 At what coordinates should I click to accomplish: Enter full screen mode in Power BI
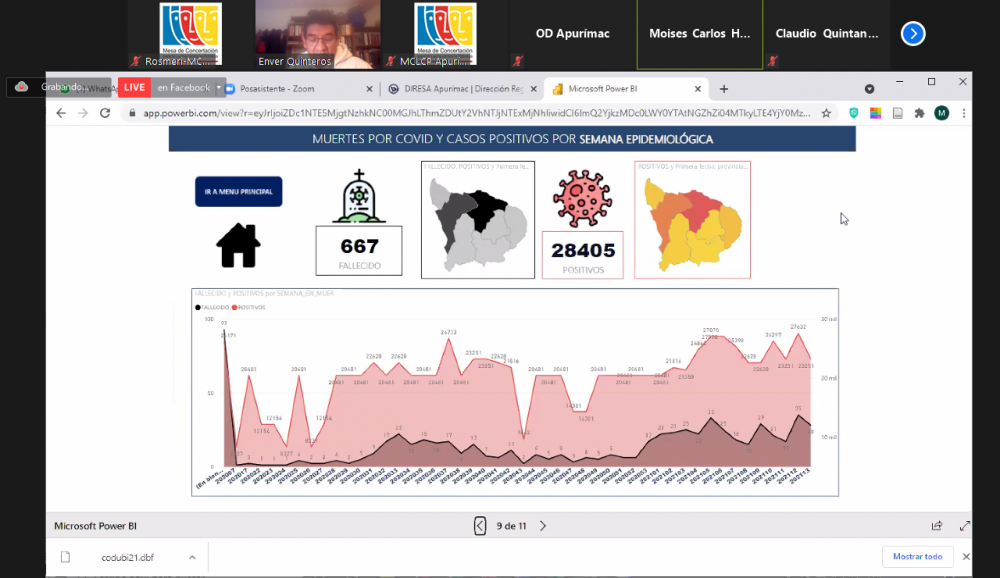[x=965, y=525]
